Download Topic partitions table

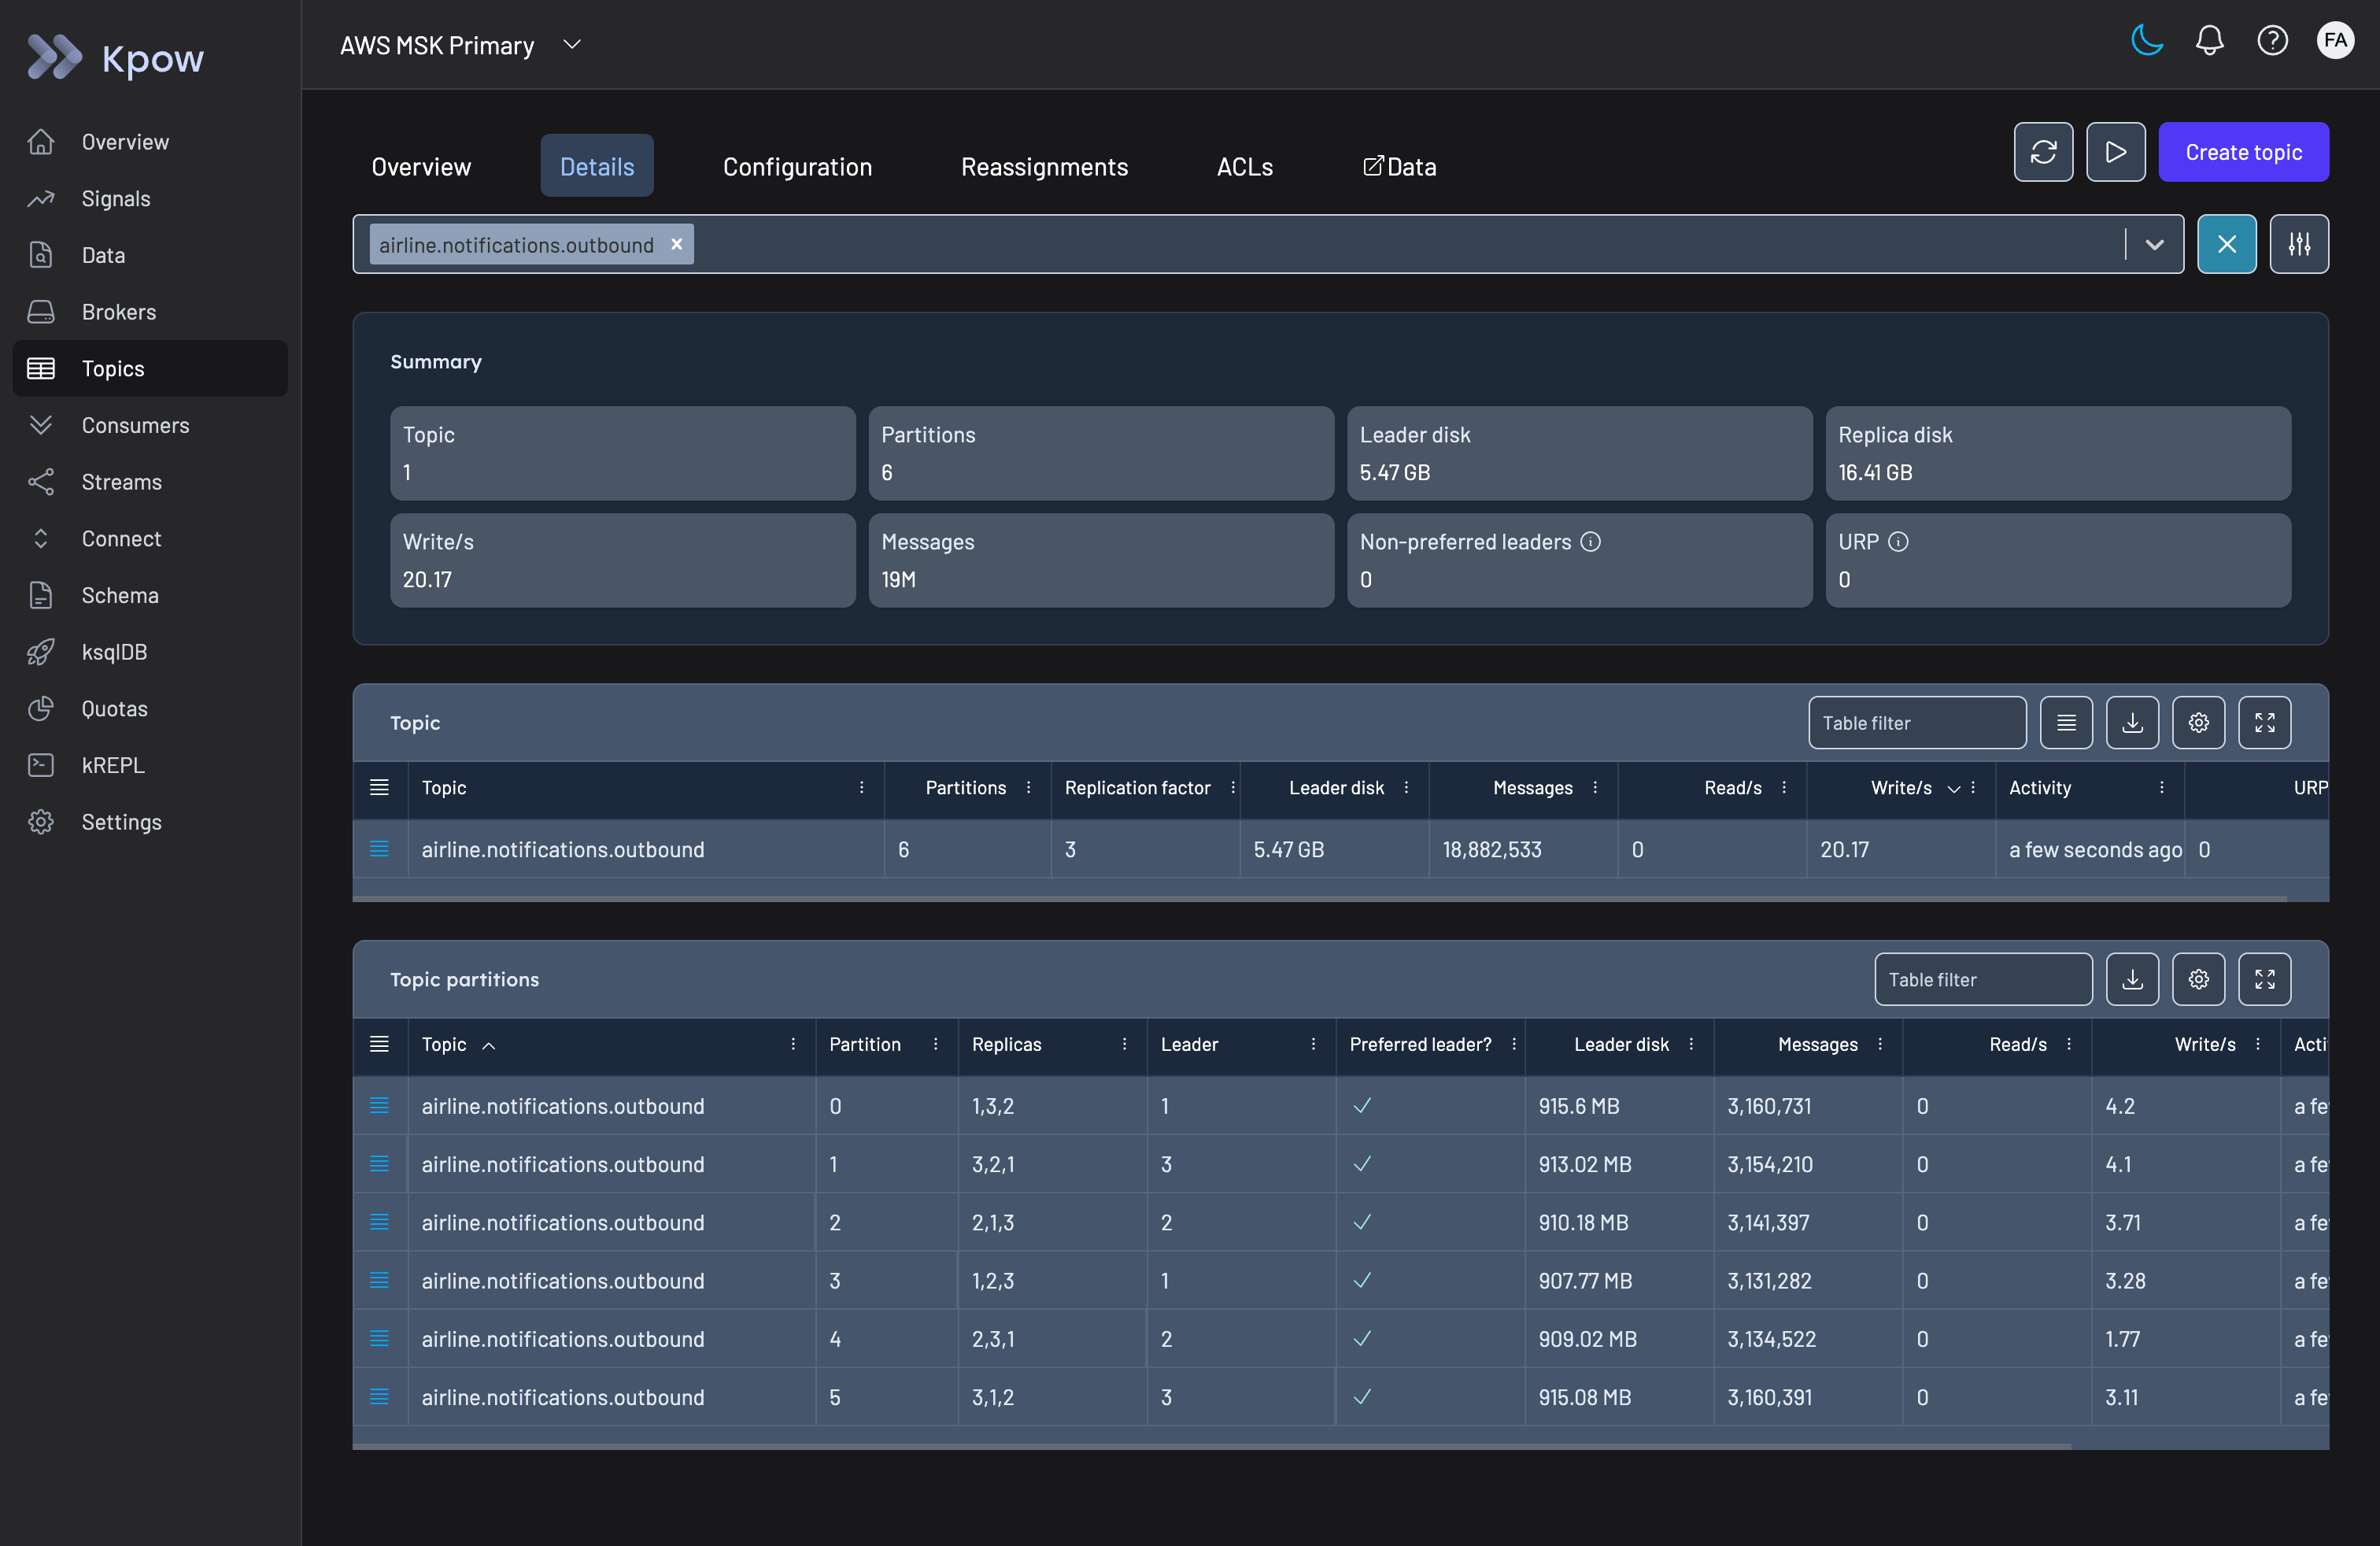pos(2132,980)
